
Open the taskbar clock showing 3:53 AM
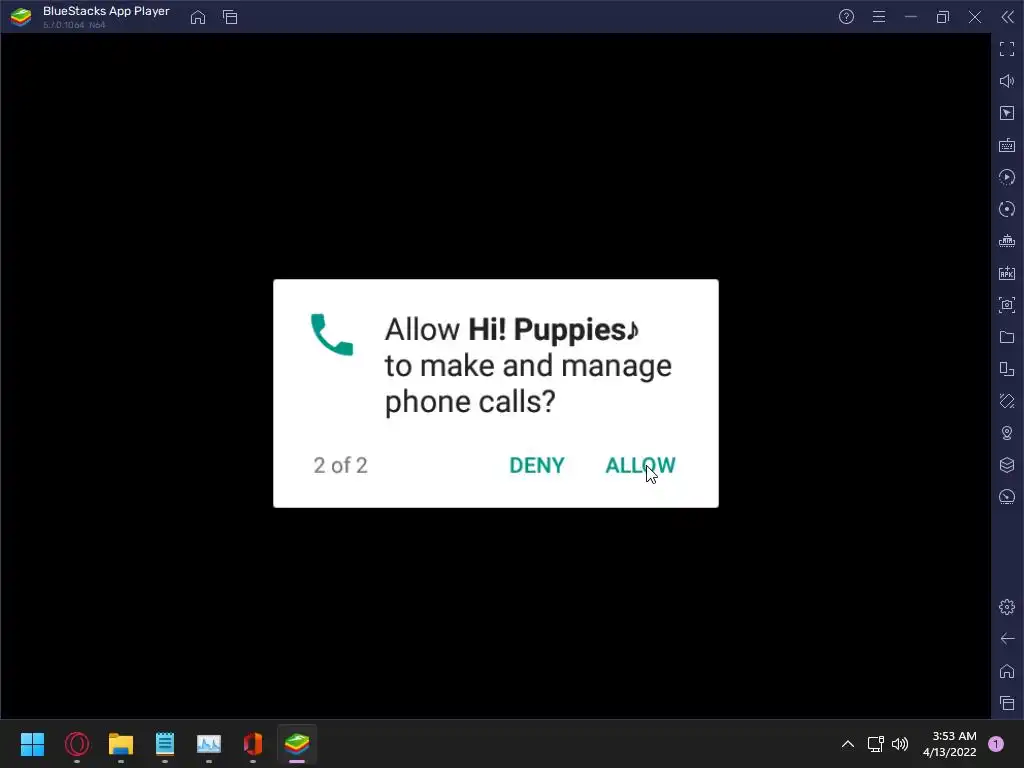[950, 744]
